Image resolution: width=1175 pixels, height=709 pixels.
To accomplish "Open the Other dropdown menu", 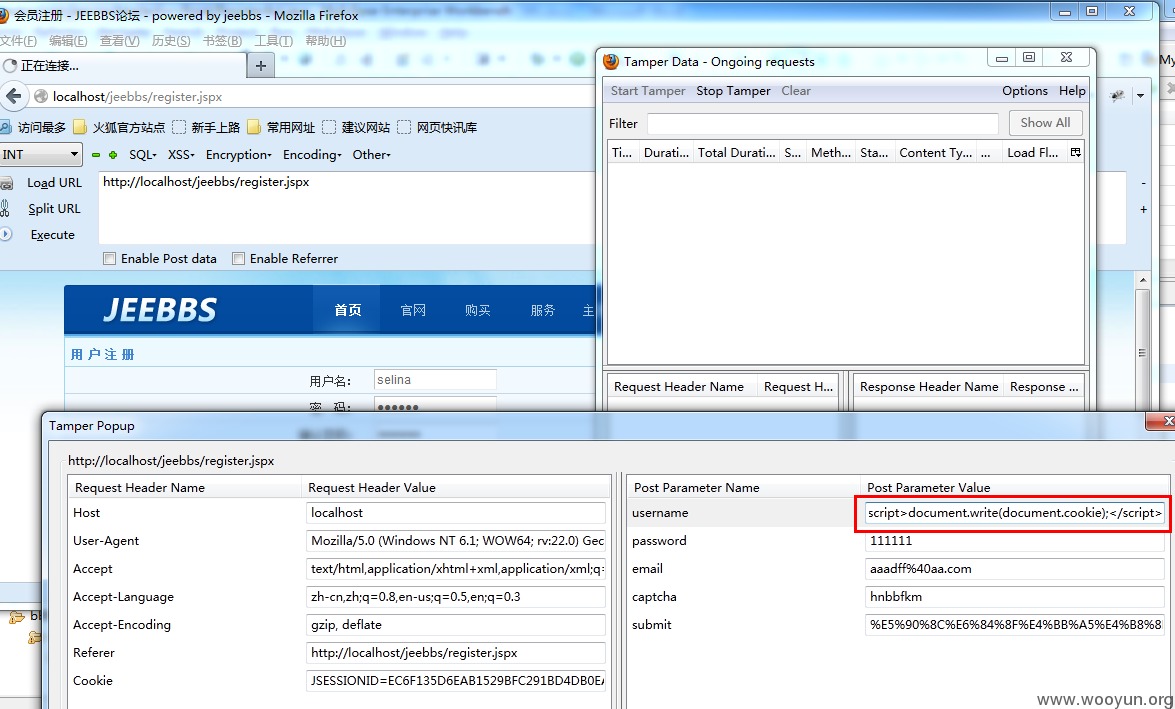I will pos(371,154).
